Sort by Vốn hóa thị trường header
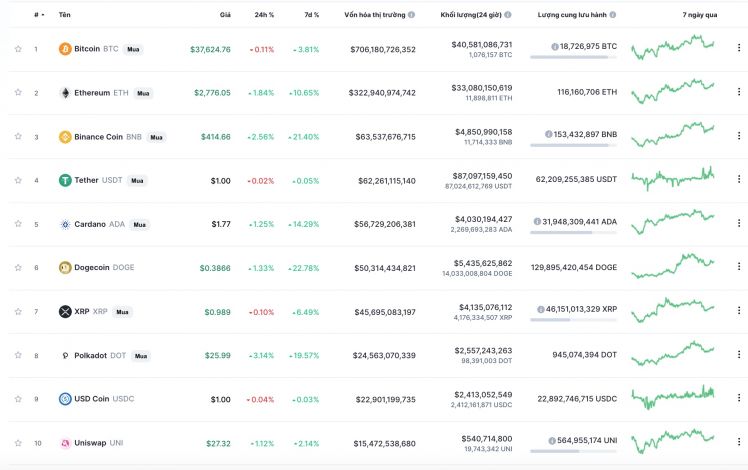 (375, 15)
